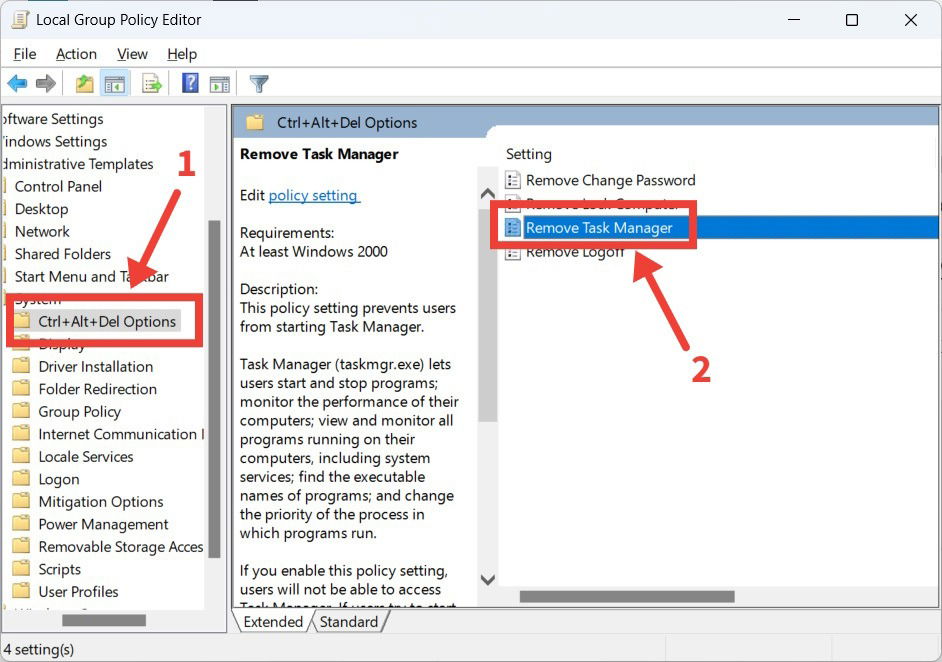Select Windows Settings in the tree

pyautogui.click(x=55, y=141)
